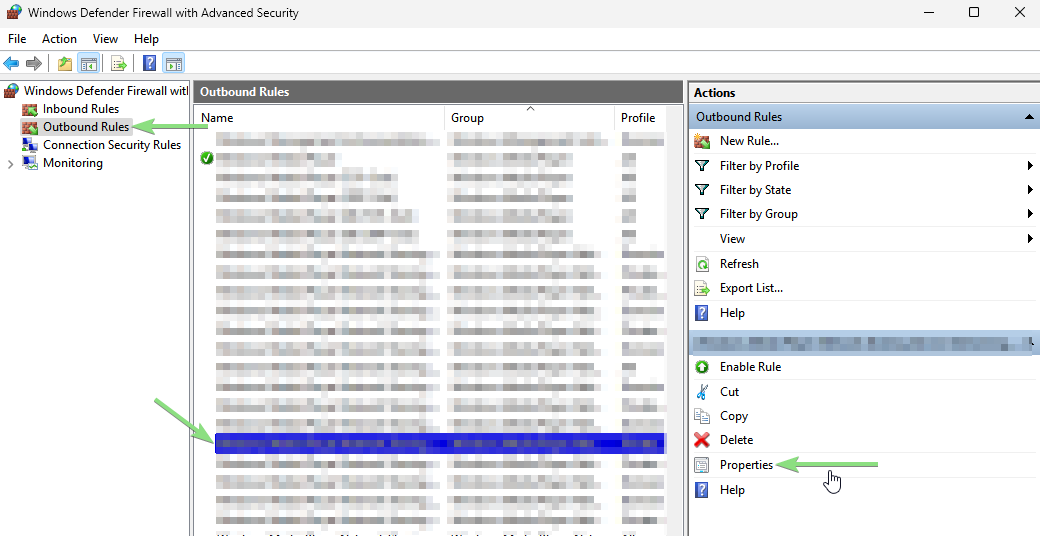This screenshot has height=536, width=1040.
Task: Click the blue Help toolbar icon
Action: click(x=149, y=63)
